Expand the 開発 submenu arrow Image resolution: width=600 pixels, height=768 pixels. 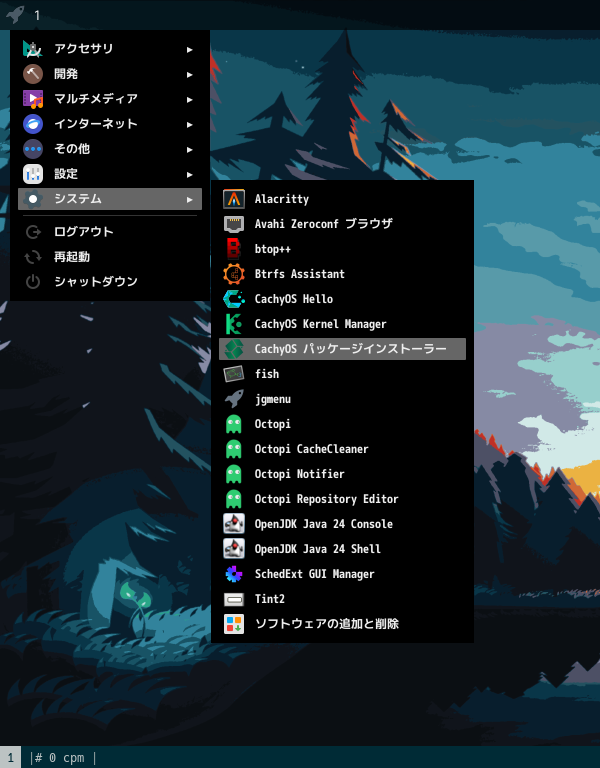tap(190, 74)
